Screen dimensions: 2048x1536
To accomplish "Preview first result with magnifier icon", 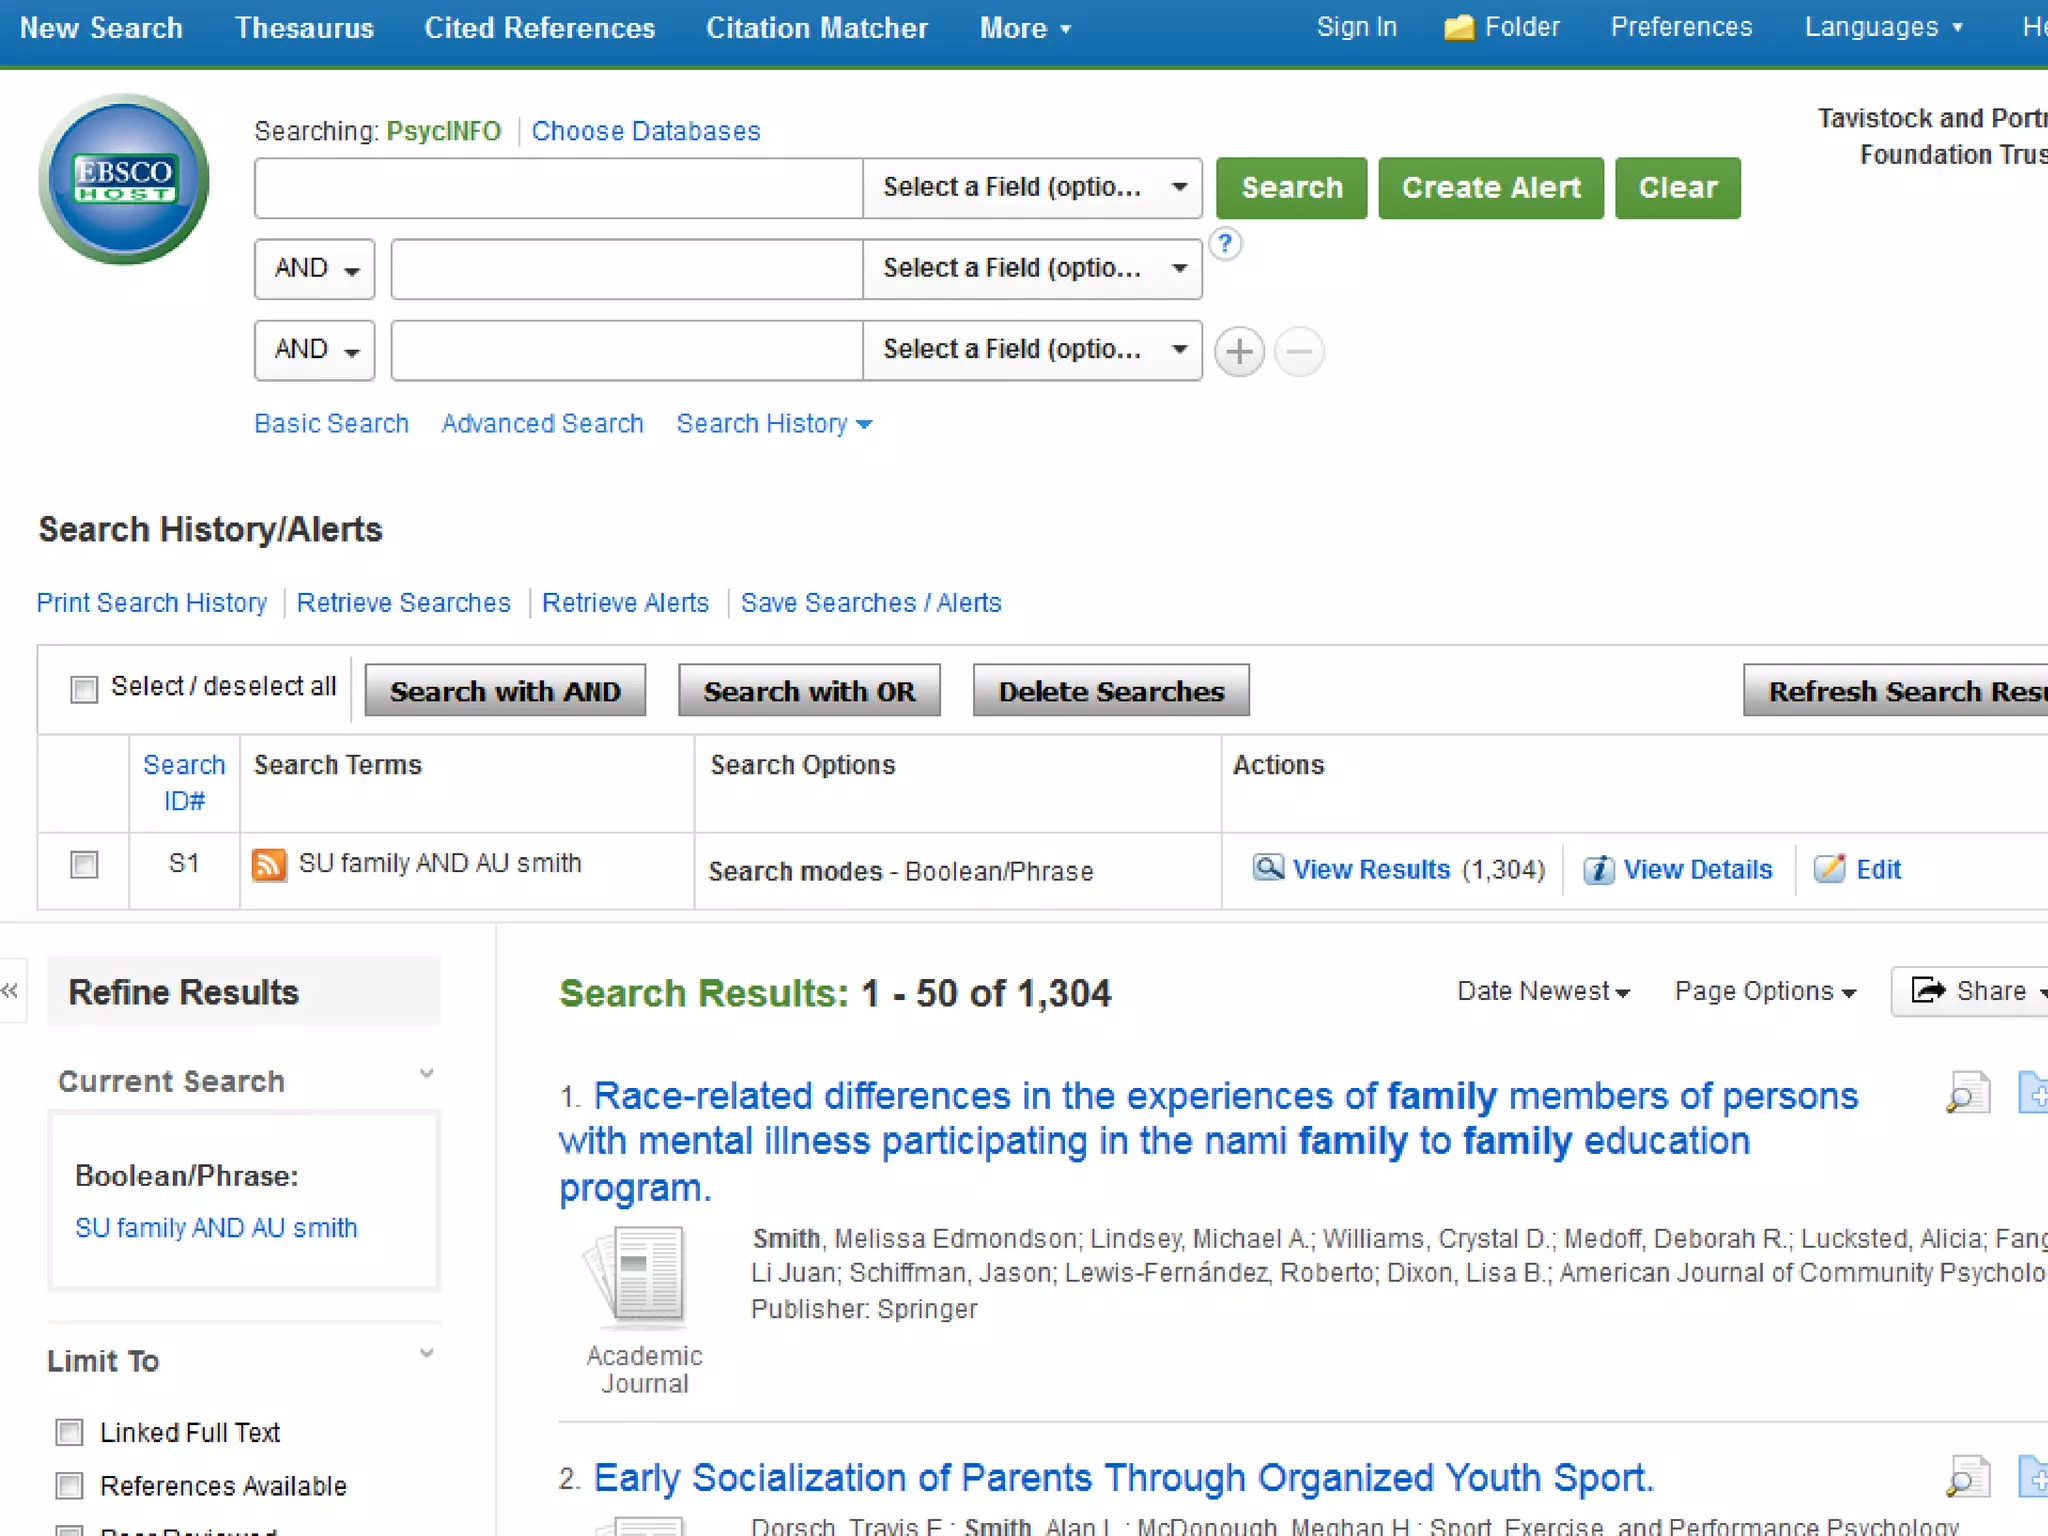I will 1967,1093.
